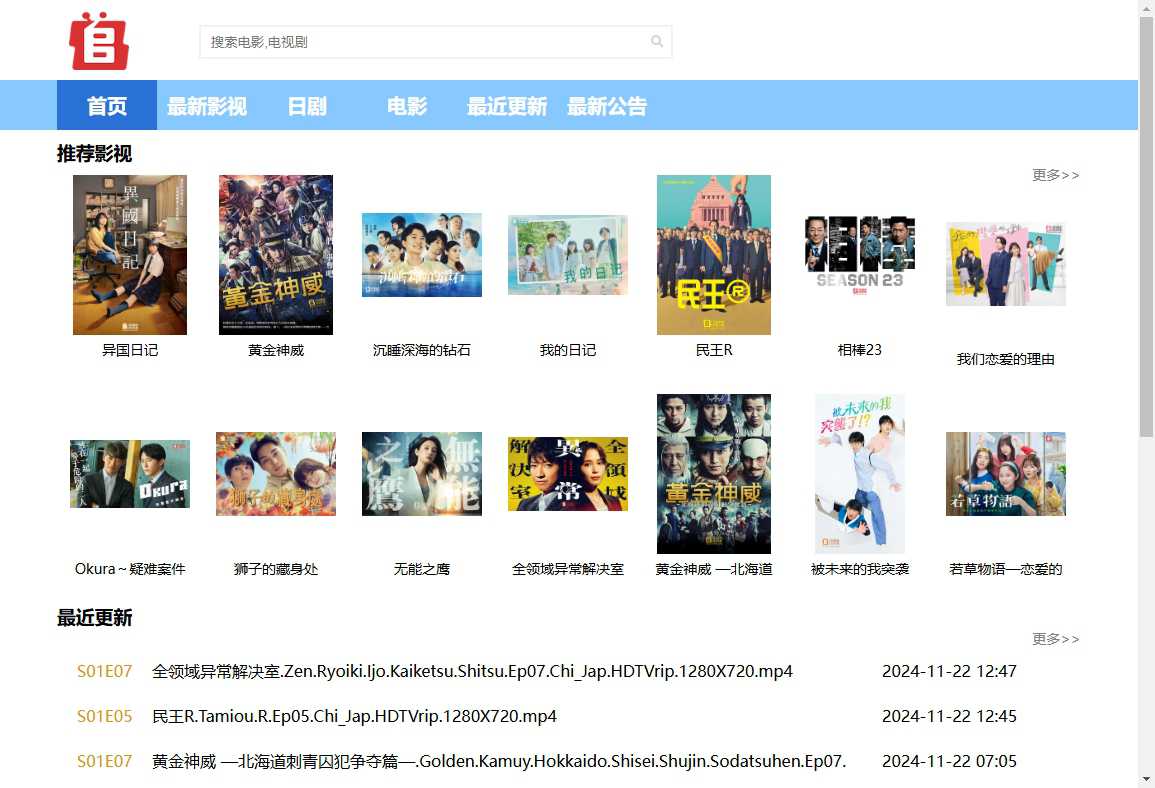Viewport: 1155px width, 788px height.
Task: Click the scrollbar down arrow
Action: [x=1146, y=779]
